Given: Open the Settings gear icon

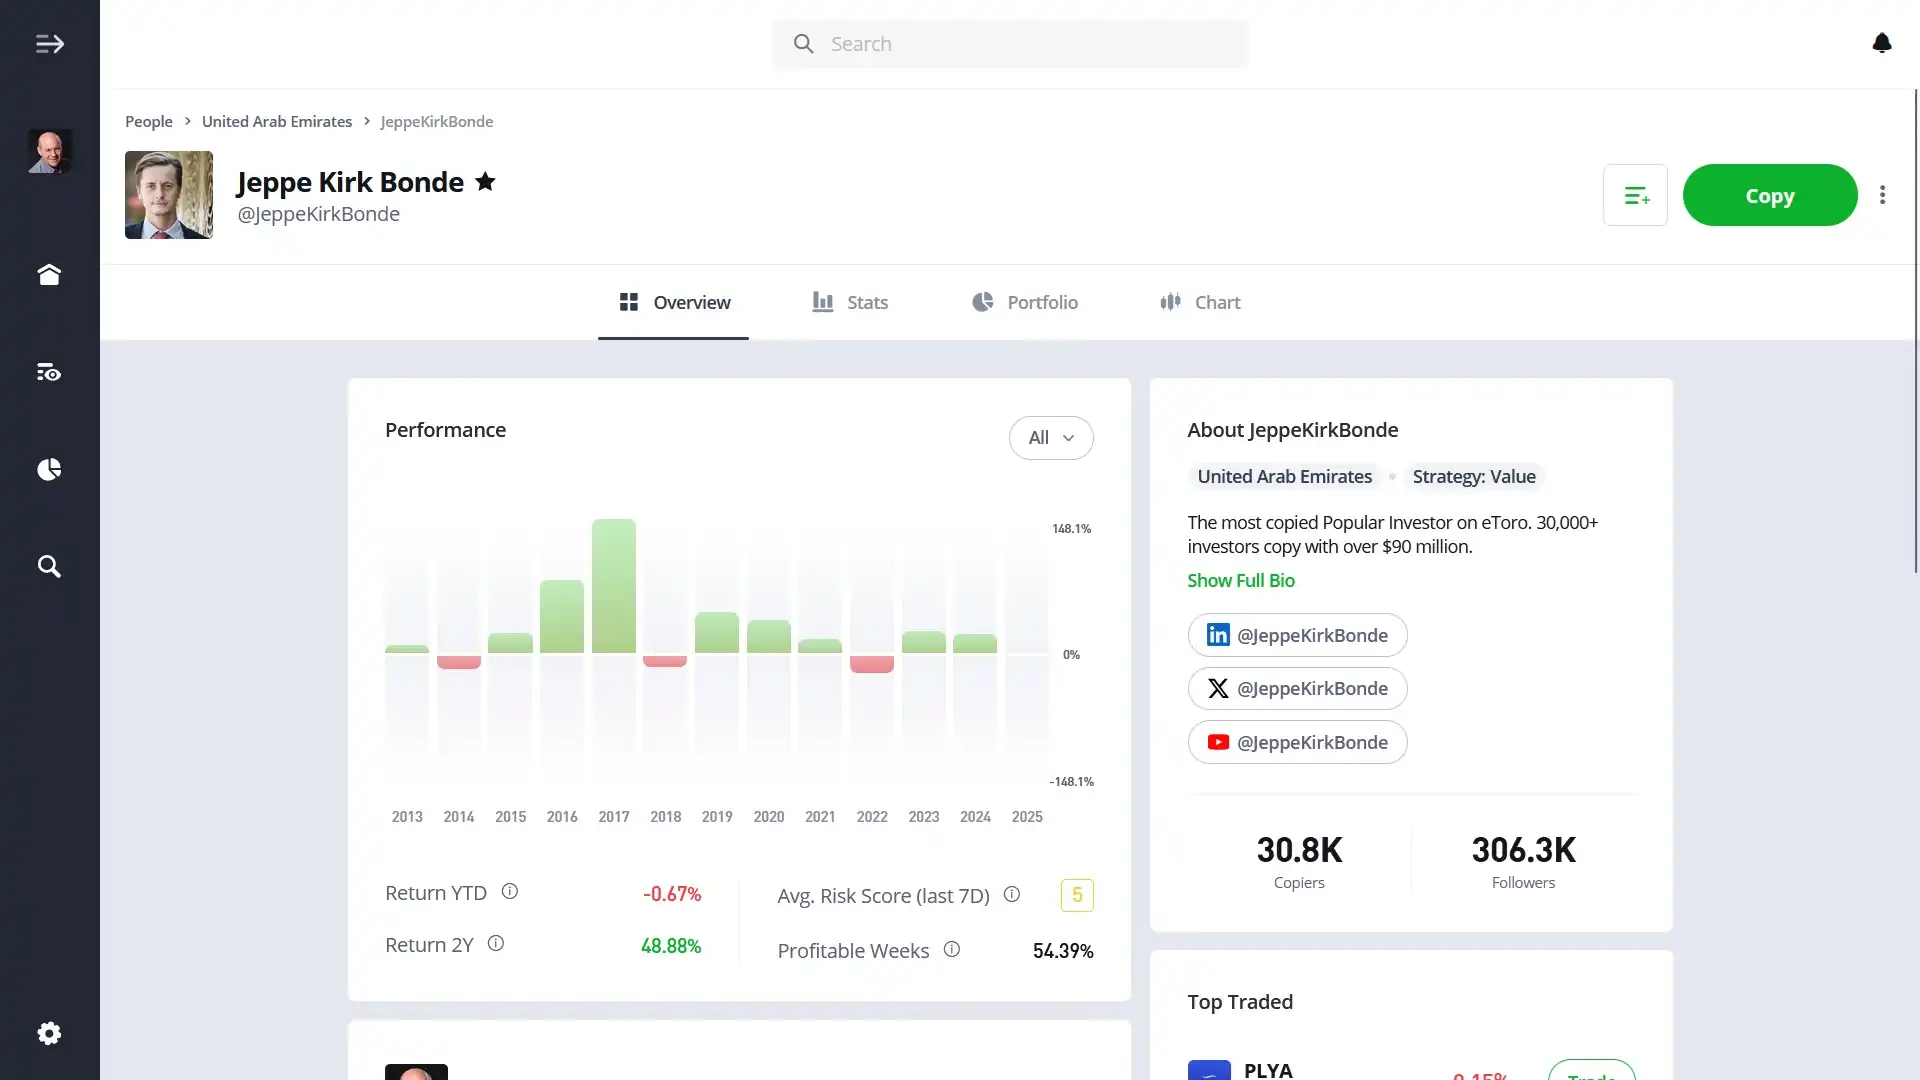Looking at the screenshot, I should 49,1033.
